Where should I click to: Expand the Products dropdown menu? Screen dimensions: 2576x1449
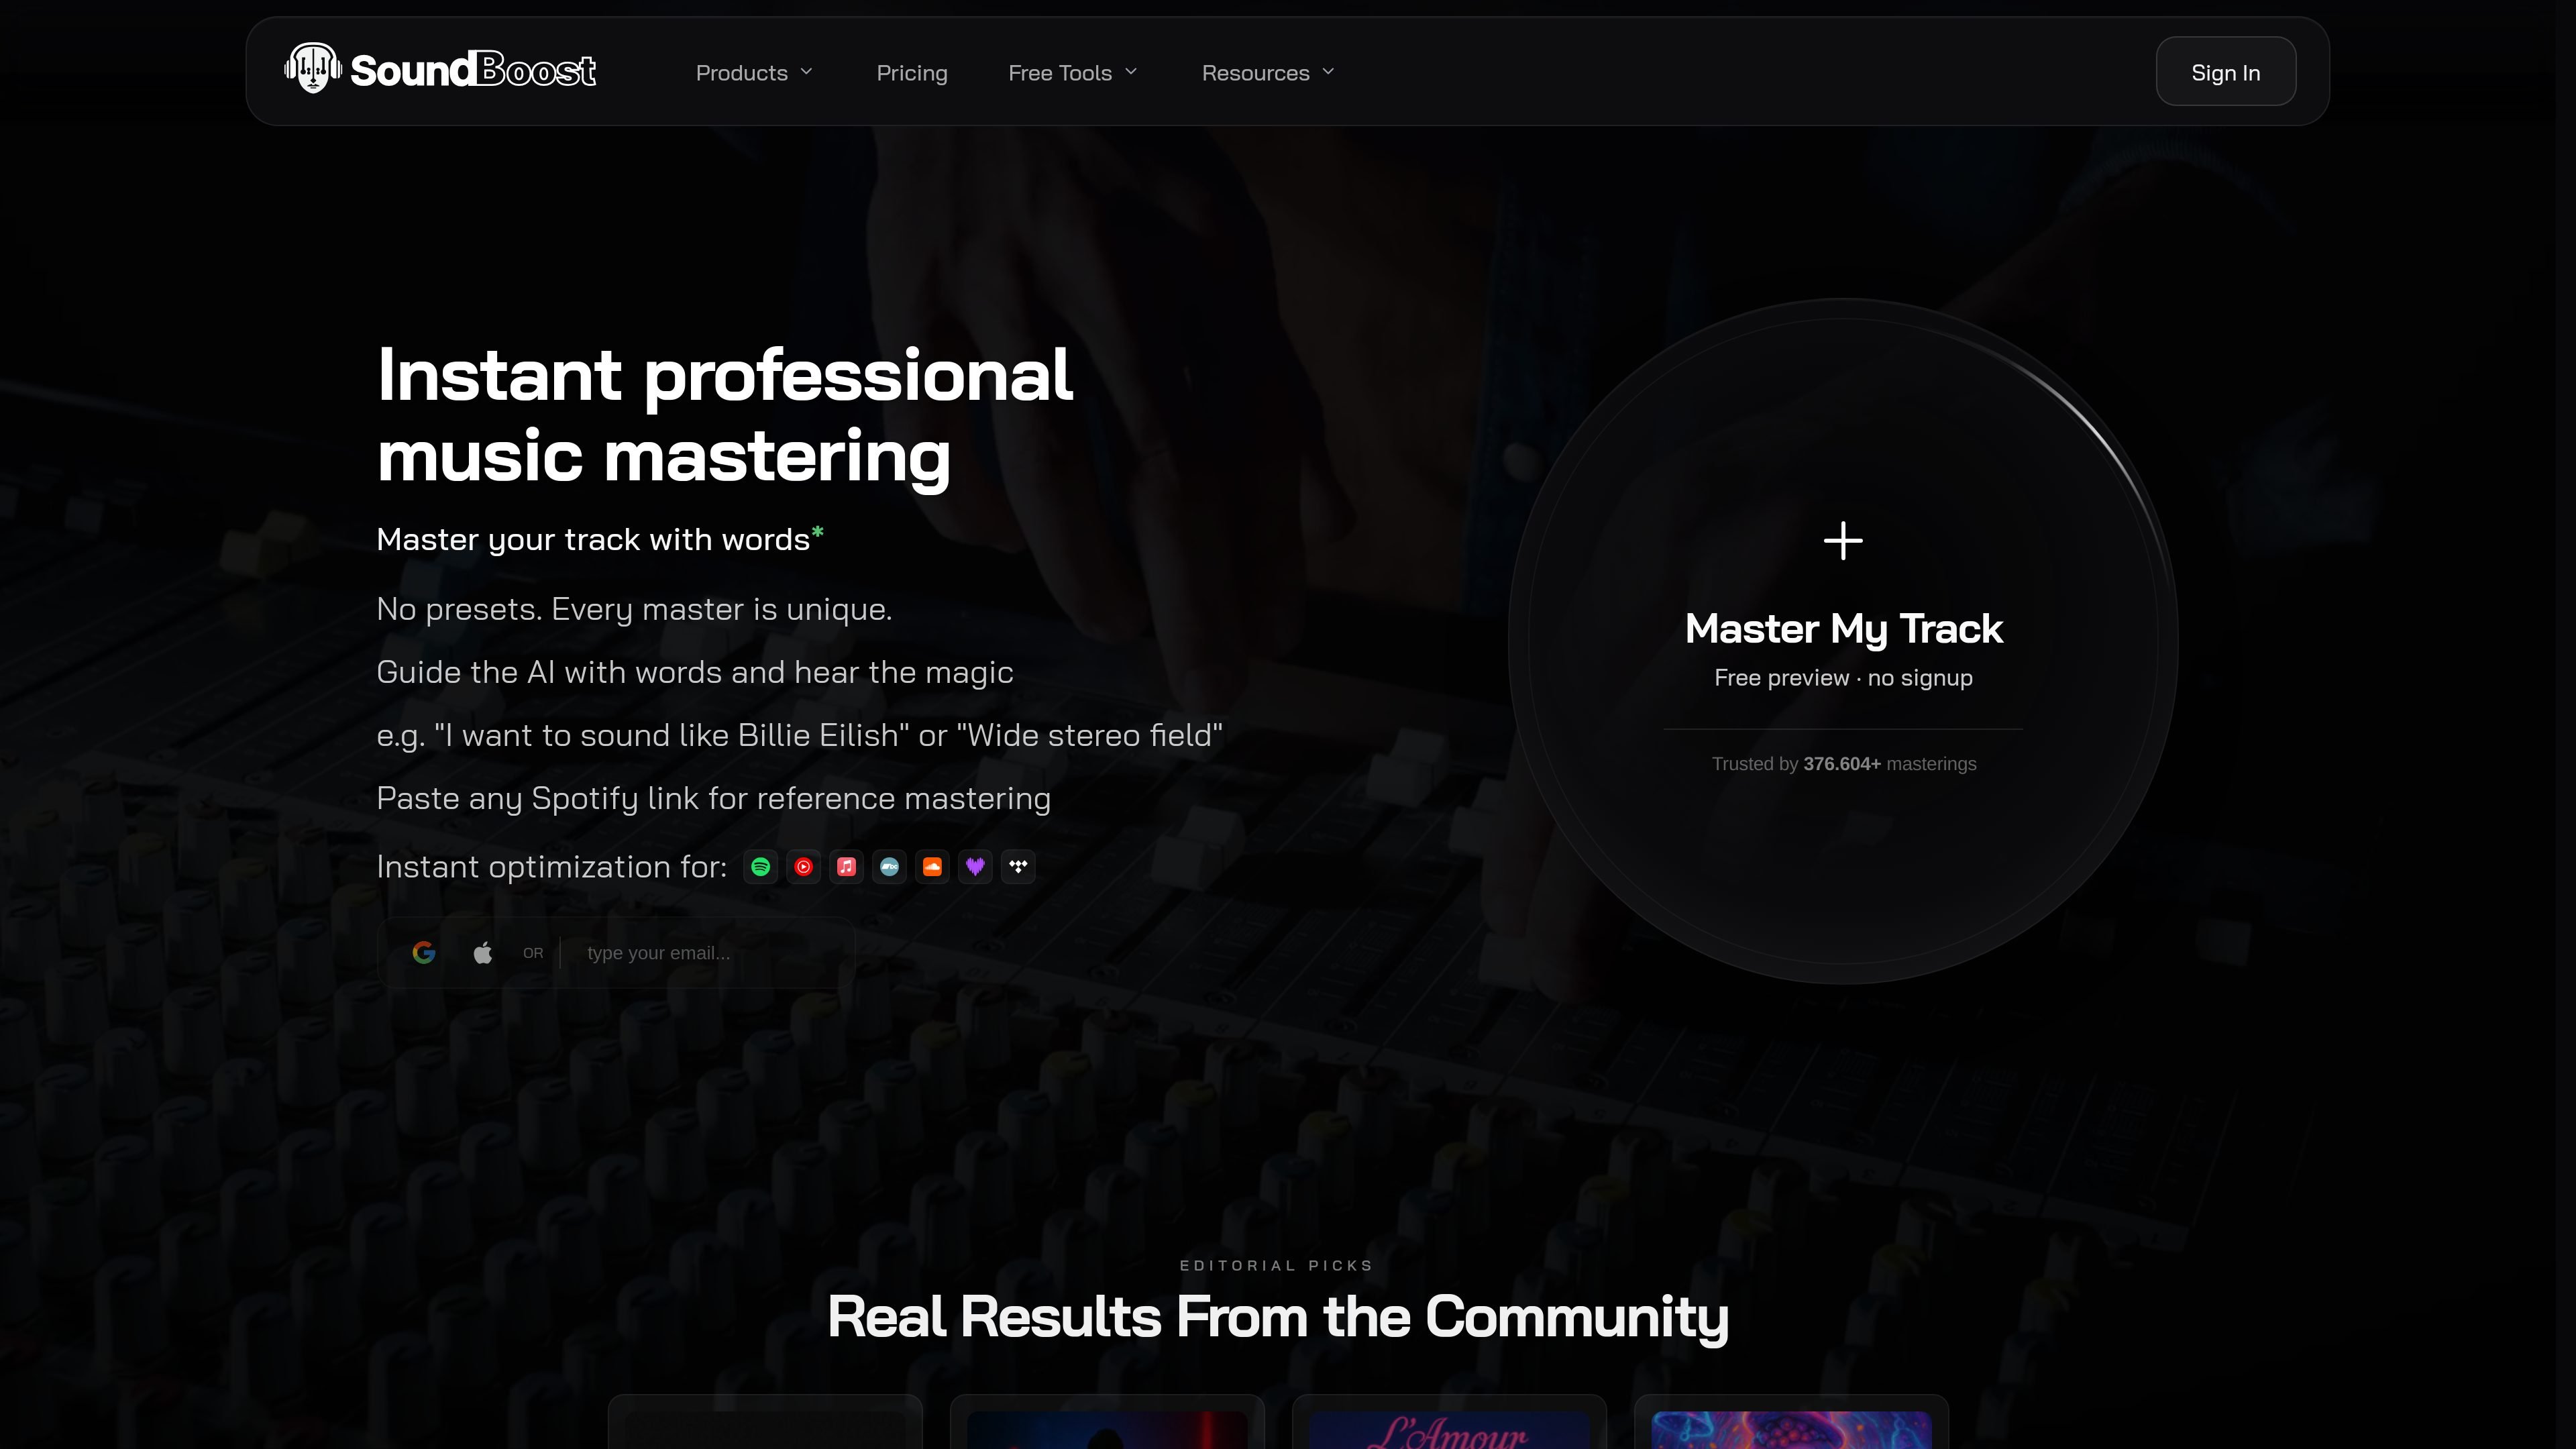click(x=755, y=73)
